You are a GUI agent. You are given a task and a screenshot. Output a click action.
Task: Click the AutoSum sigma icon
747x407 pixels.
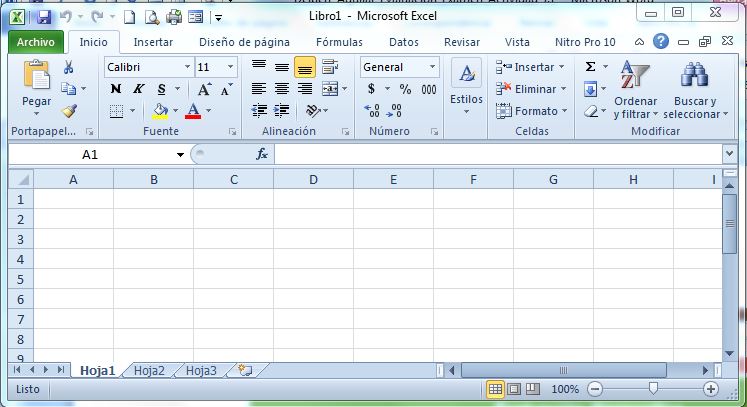pos(590,67)
